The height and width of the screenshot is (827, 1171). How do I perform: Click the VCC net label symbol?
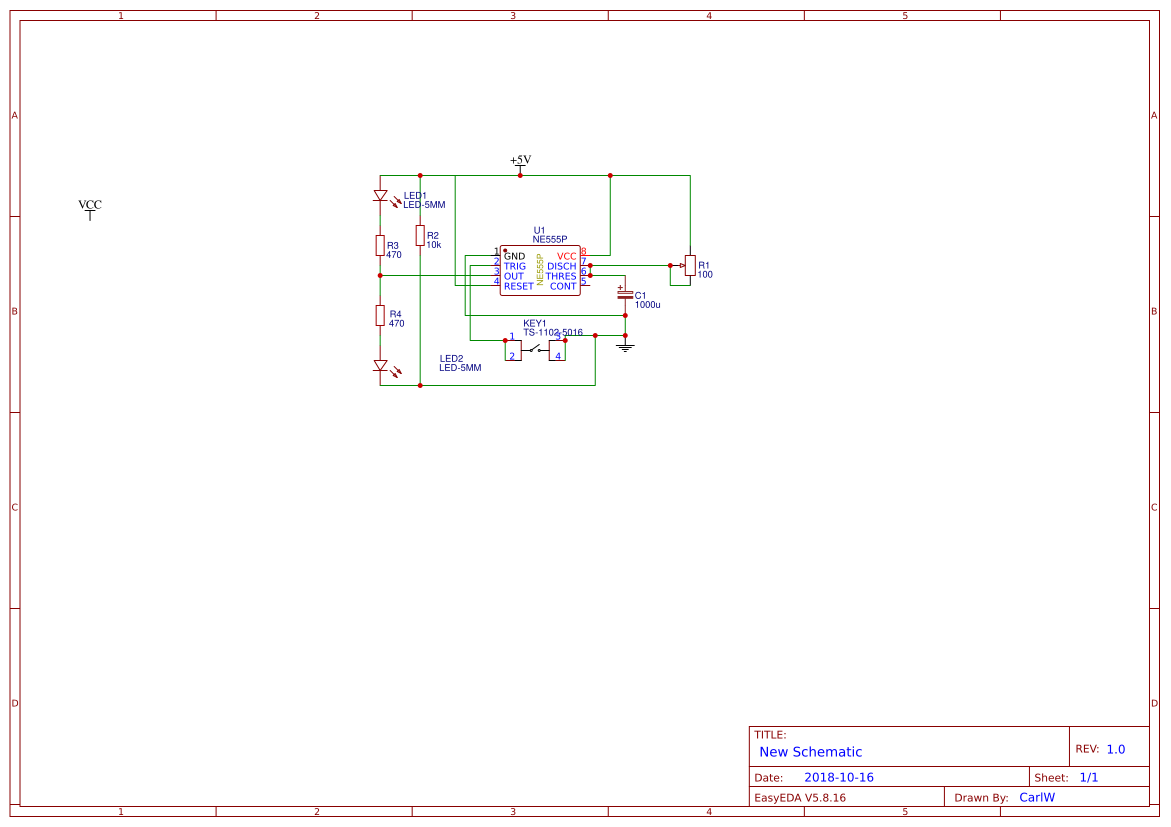pos(88,207)
